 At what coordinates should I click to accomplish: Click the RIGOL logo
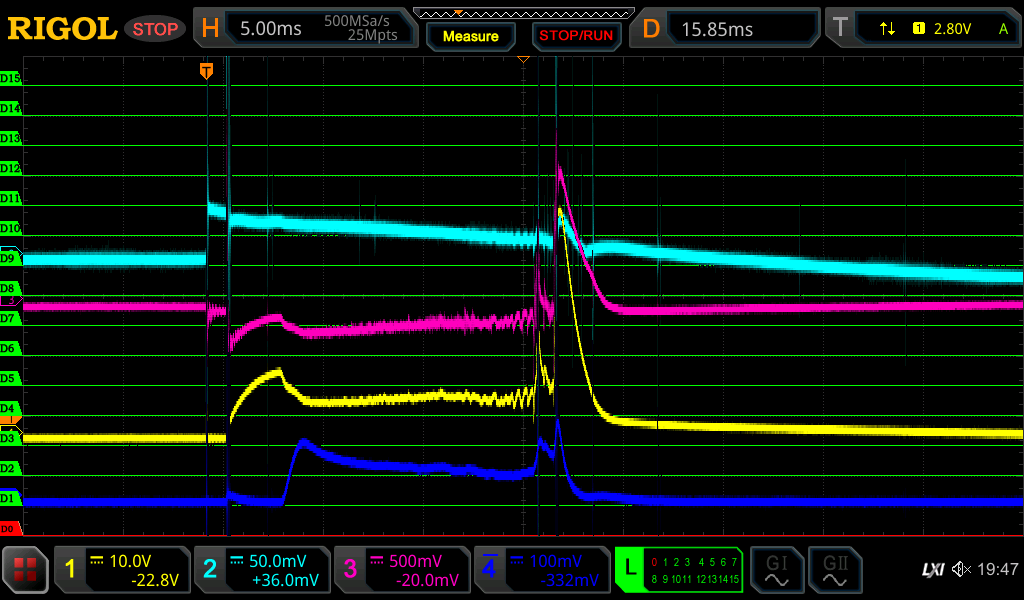coord(62,29)
